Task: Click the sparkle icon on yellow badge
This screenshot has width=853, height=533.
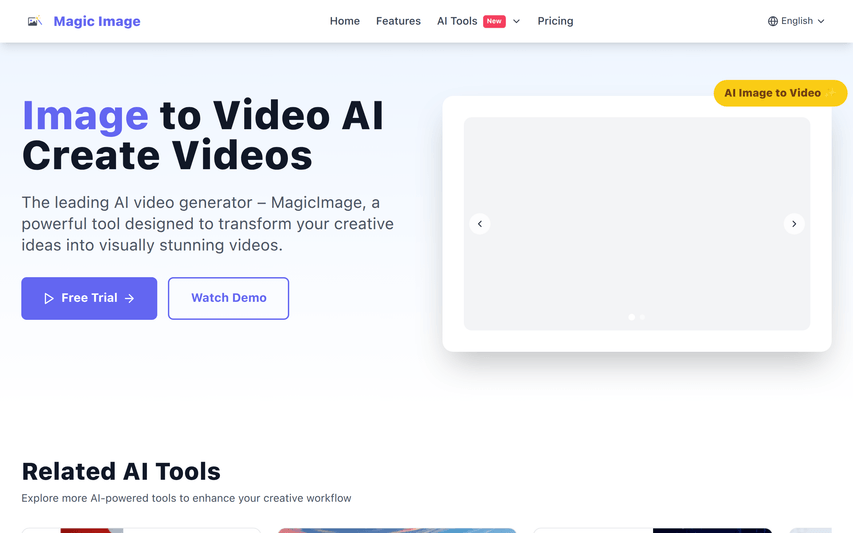Action: pos(830,93)
